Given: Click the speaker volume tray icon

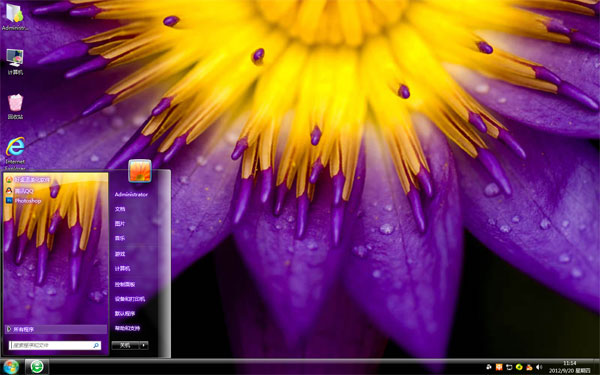Looking at the screenshot, I should pyautogui.click(x=539, y=367).
